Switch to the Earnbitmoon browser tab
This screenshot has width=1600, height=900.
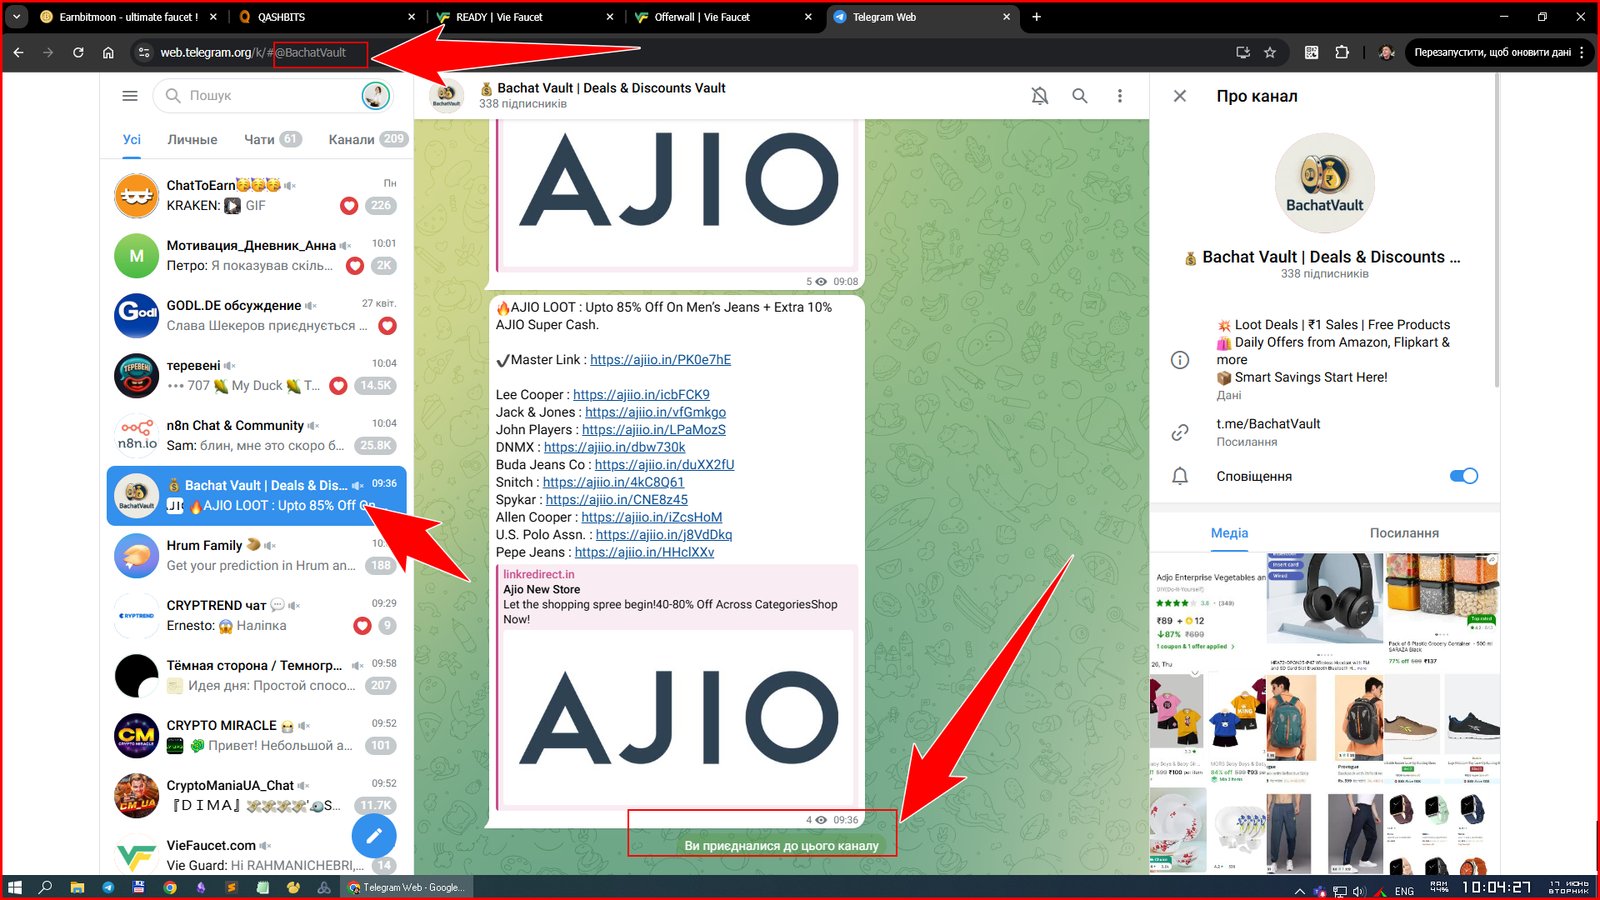(128, 17)
